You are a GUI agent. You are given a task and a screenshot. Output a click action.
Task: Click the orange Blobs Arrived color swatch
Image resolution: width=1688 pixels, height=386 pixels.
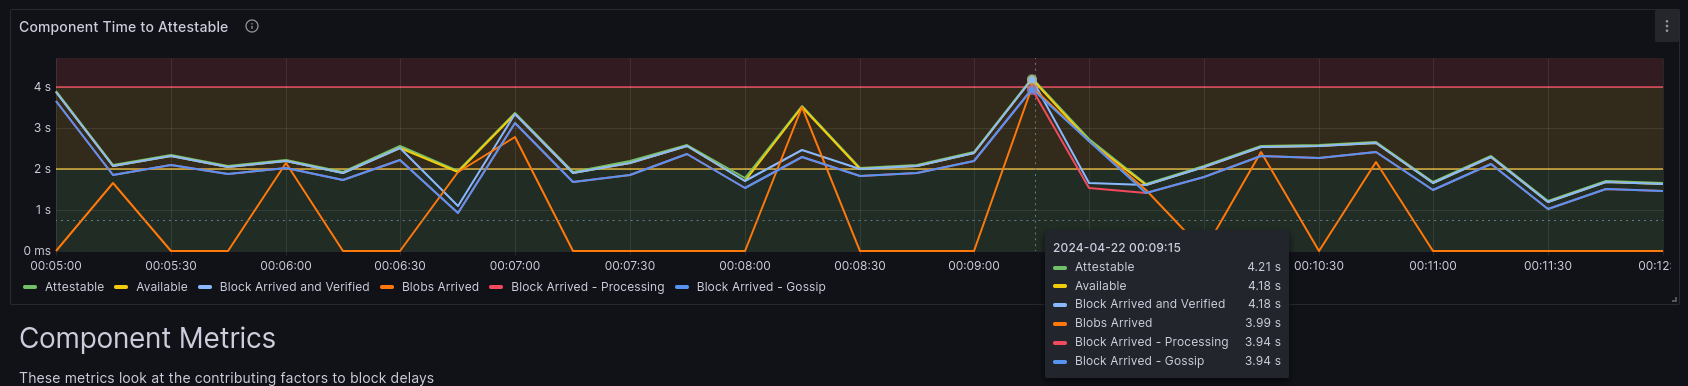[387, 287]
